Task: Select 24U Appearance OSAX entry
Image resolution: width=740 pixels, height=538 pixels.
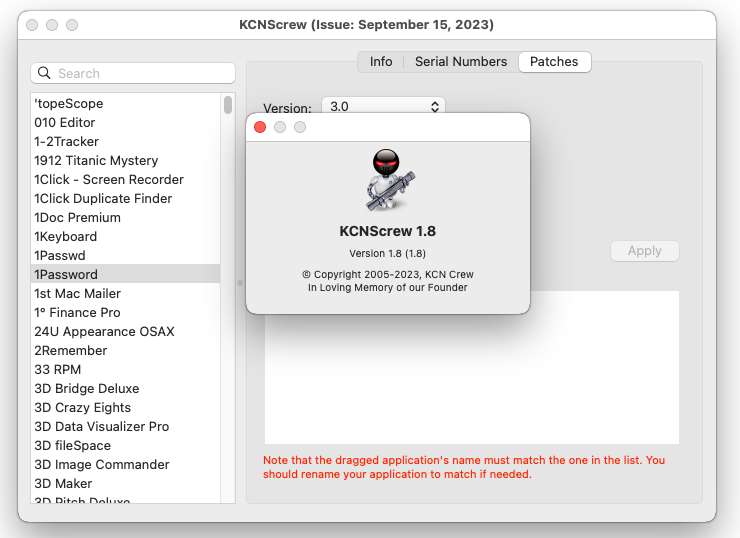Action: pyautogui.click(x=126, y=331)
